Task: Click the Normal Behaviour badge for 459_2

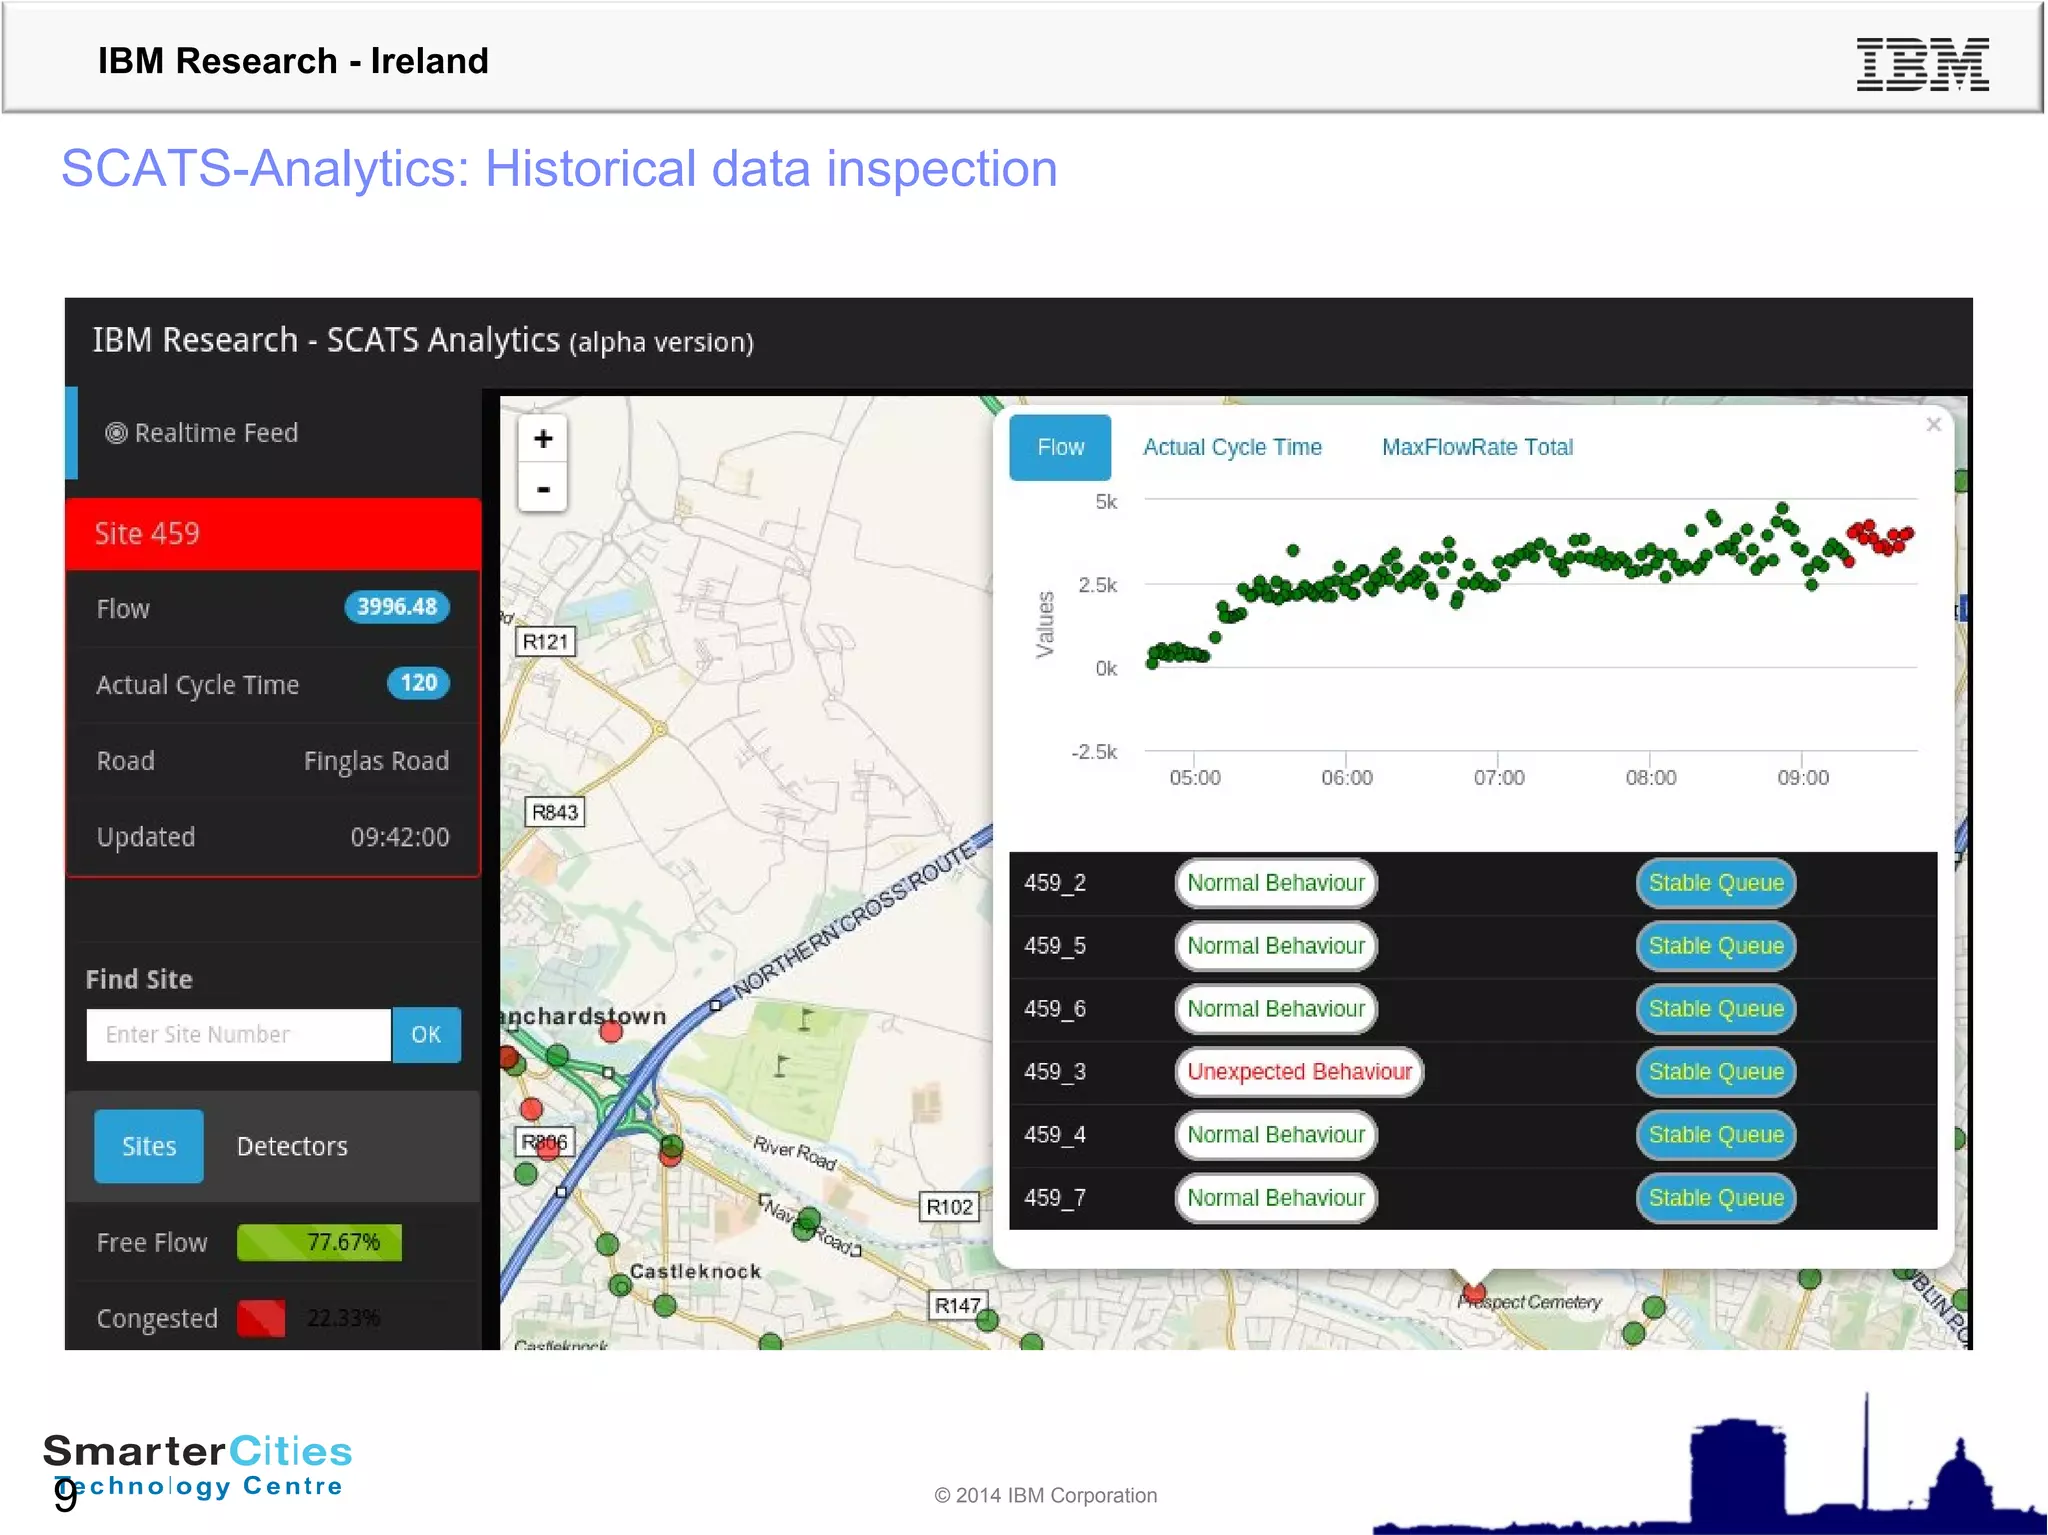Action: point(1276,883)
